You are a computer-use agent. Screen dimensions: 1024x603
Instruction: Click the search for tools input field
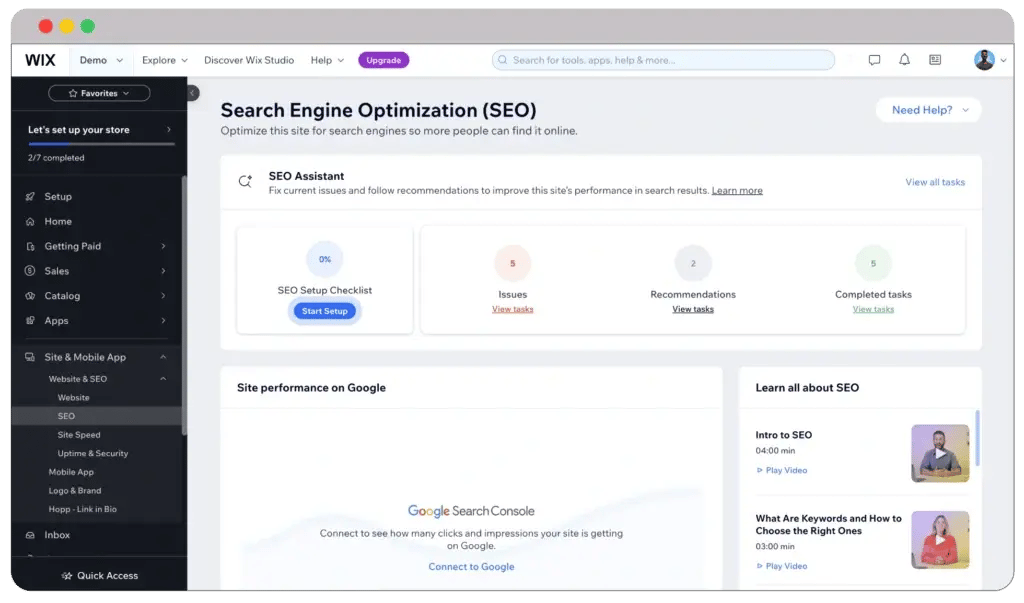pyautogui.click(x=663, y=60)
